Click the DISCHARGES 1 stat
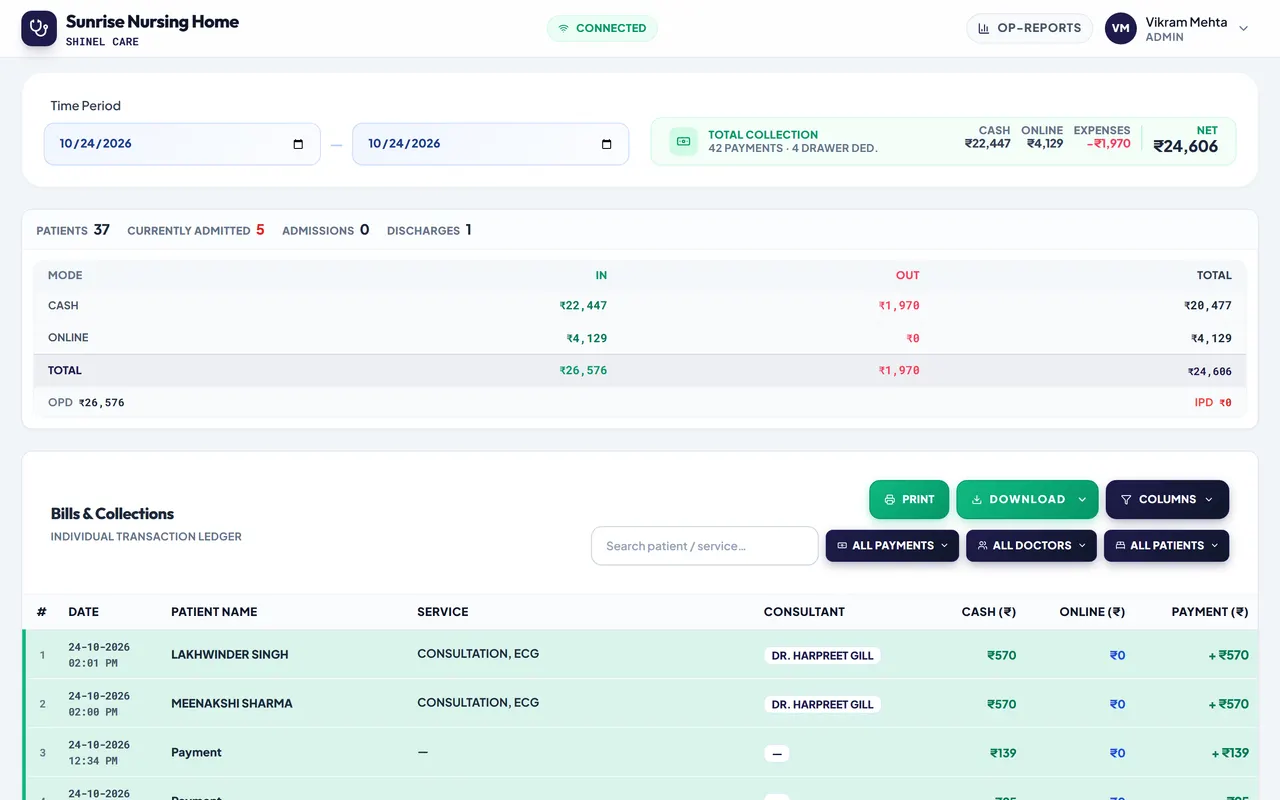Image resolution: width=1280 pixels, height=800 pixels. [429, 230]
